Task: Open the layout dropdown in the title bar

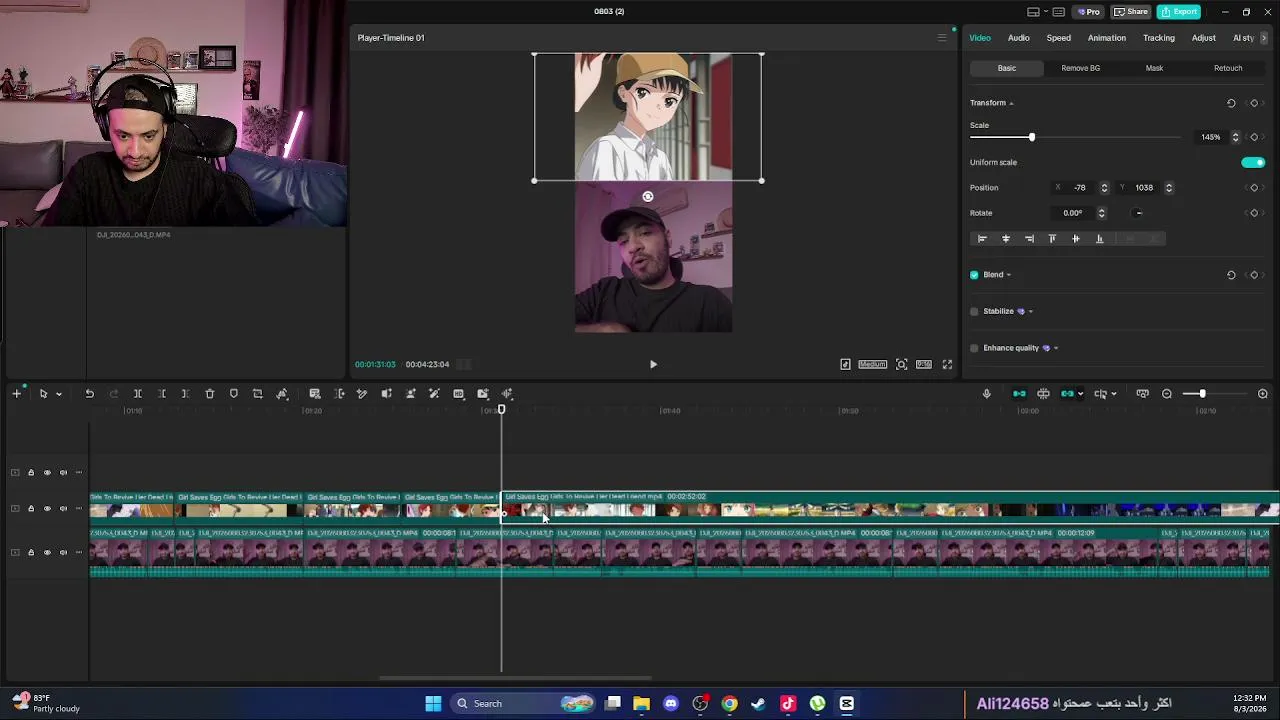Action: click(x=1048, y=12)
